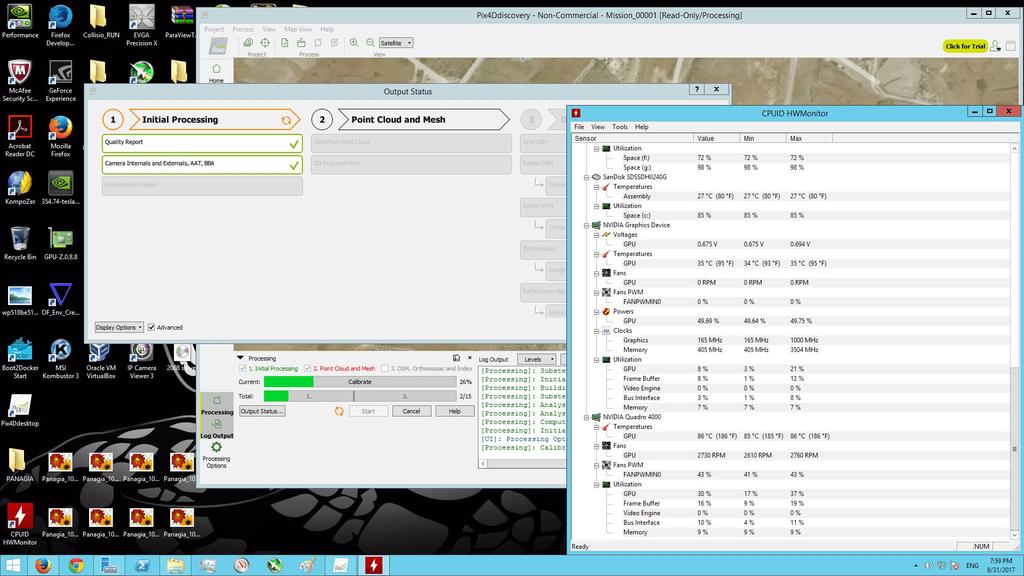Open the Help menu in HWMonitor
1024x576 pixels.
click(642, 127)
